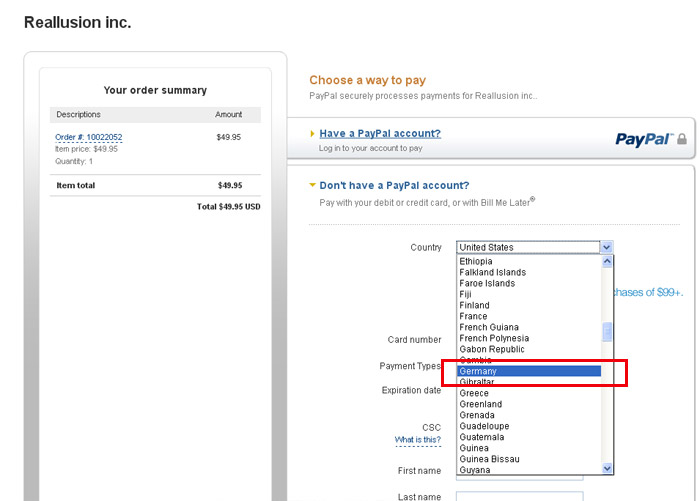
Task: Click the list scroll-down arrow
Action: 607,468
